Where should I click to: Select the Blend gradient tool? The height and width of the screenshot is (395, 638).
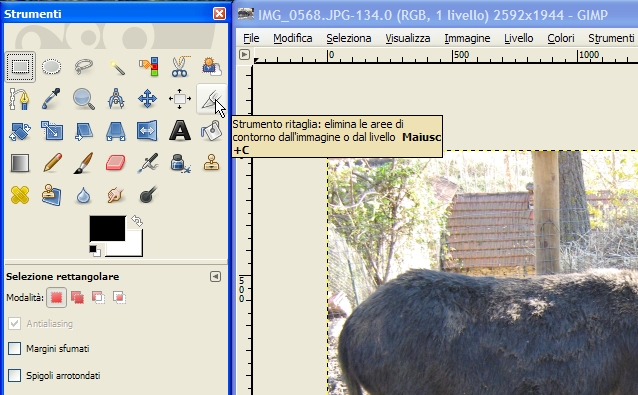coord(20,163)
